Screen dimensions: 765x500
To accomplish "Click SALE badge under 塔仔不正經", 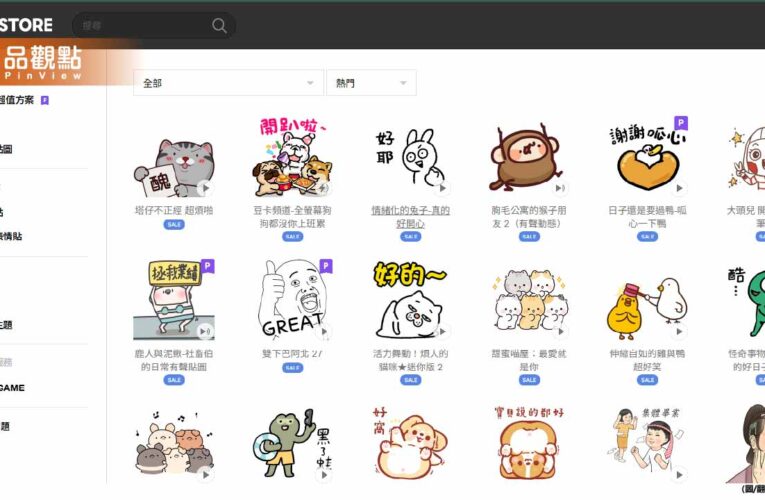I will (174, 224).
